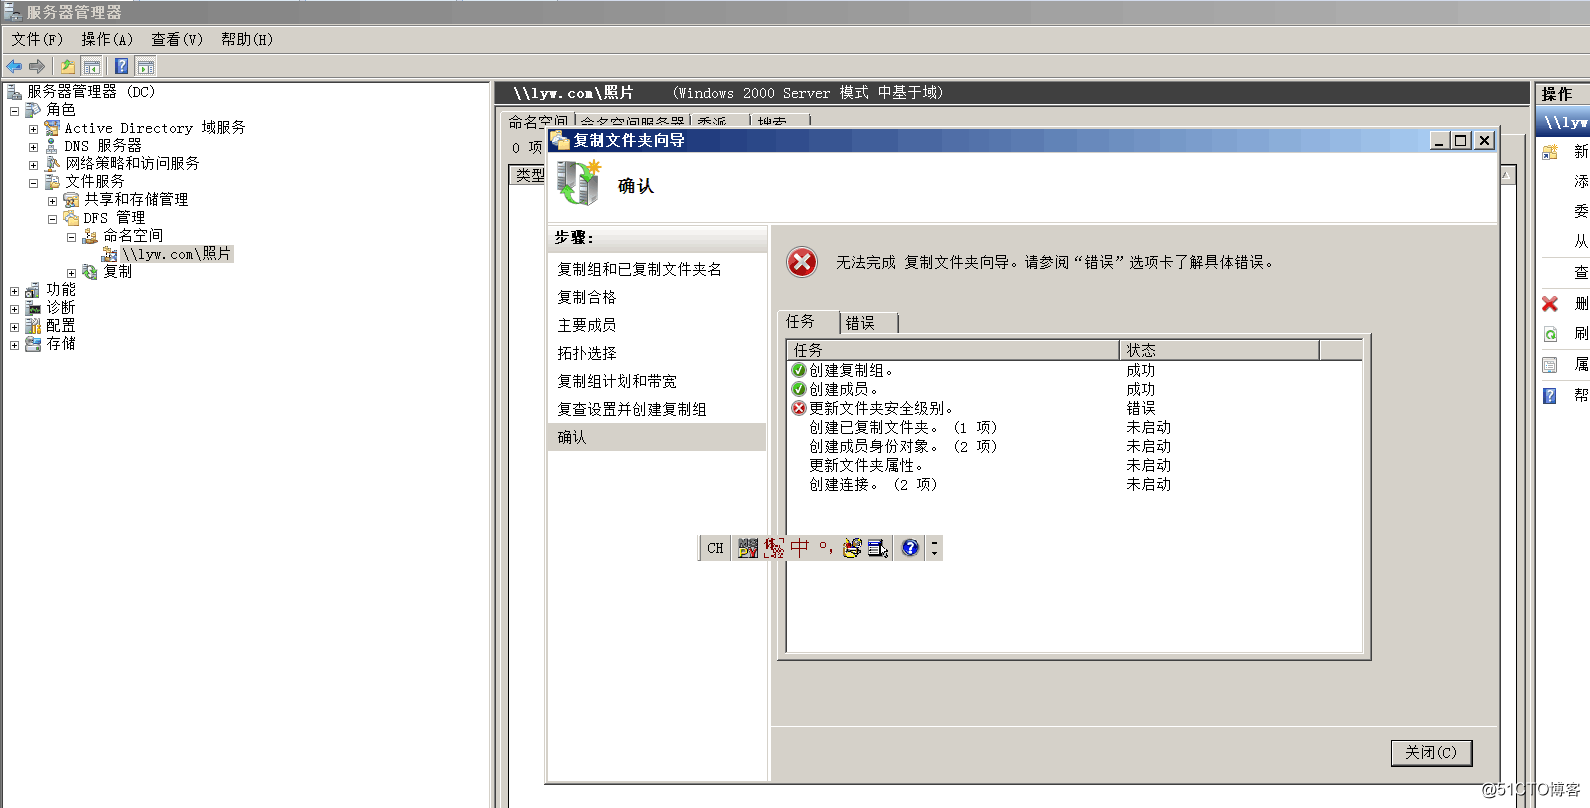1590x808 pixels.
Task: Click the 状态 column header
Action: pos(1219,350)
